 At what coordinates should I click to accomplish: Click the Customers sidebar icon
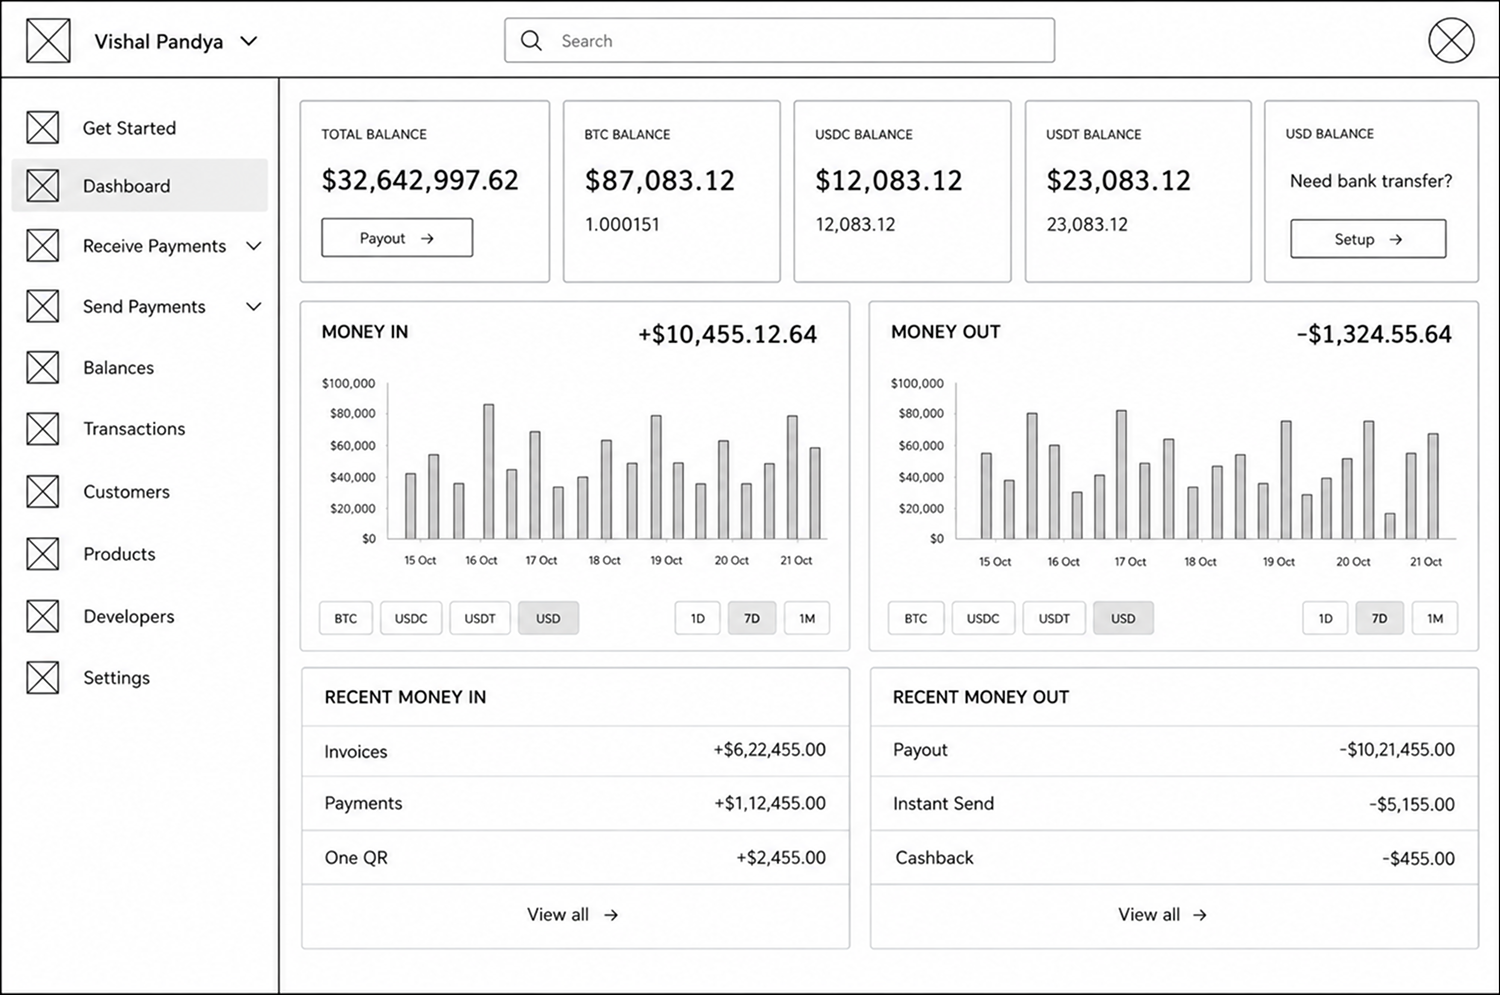click(42, 492)
